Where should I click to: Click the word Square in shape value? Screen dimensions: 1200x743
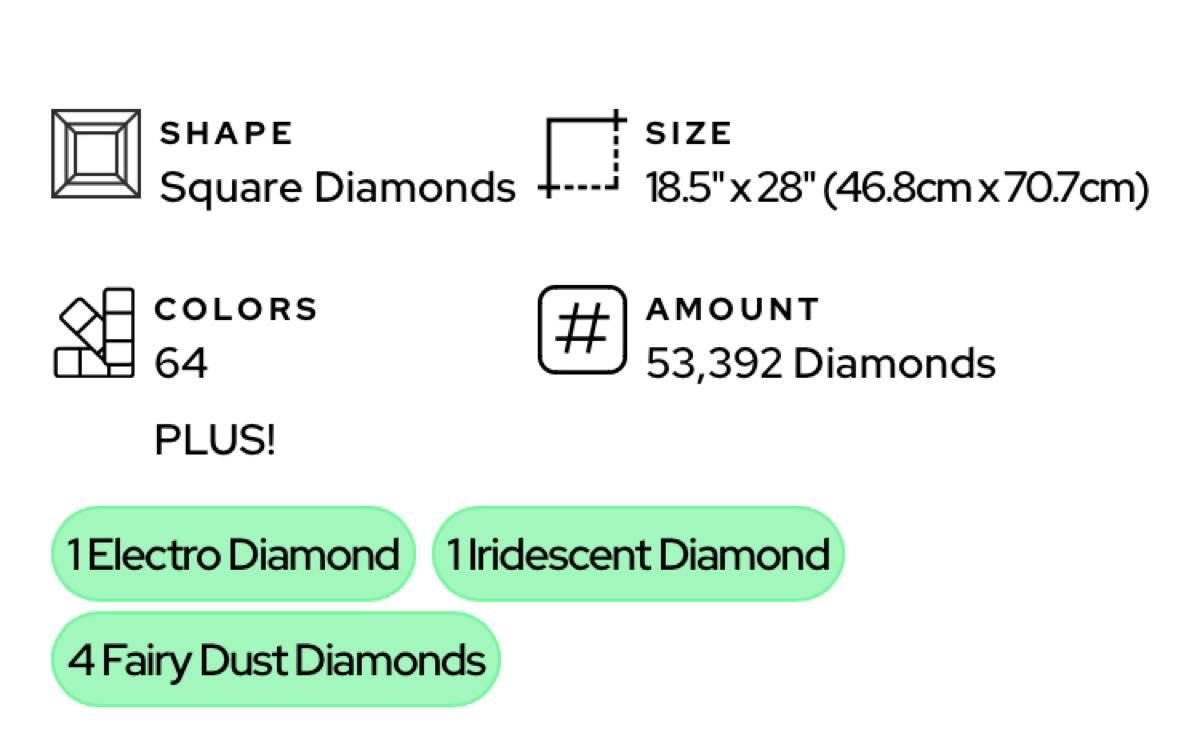tap(232, 188)
